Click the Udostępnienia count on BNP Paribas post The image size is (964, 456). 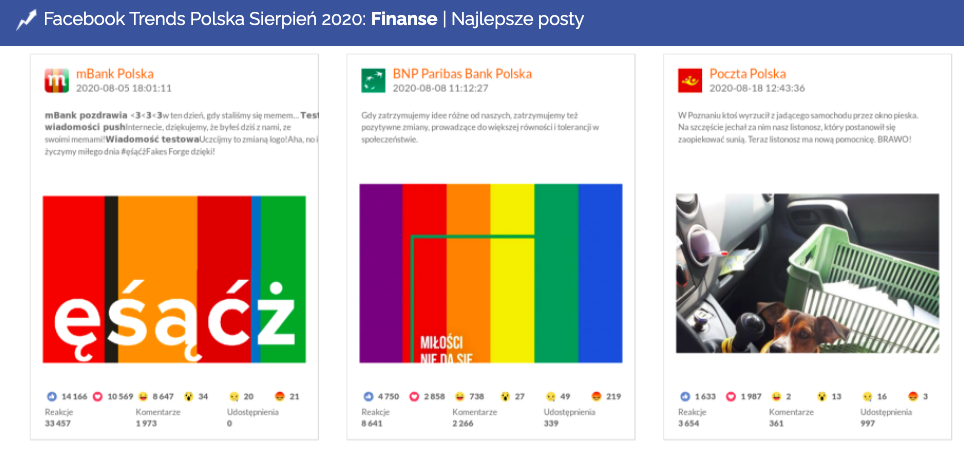tap(553, 424)
